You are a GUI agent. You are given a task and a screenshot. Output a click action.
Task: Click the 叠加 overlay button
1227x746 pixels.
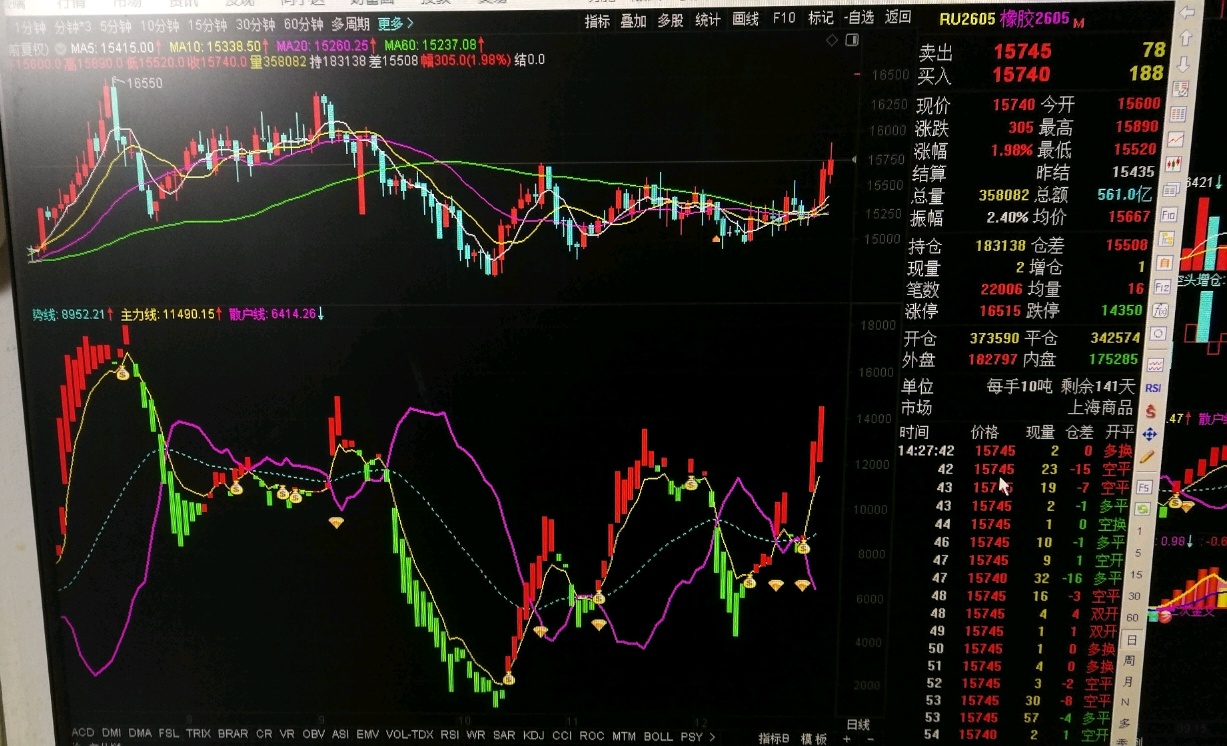point(634,21)
